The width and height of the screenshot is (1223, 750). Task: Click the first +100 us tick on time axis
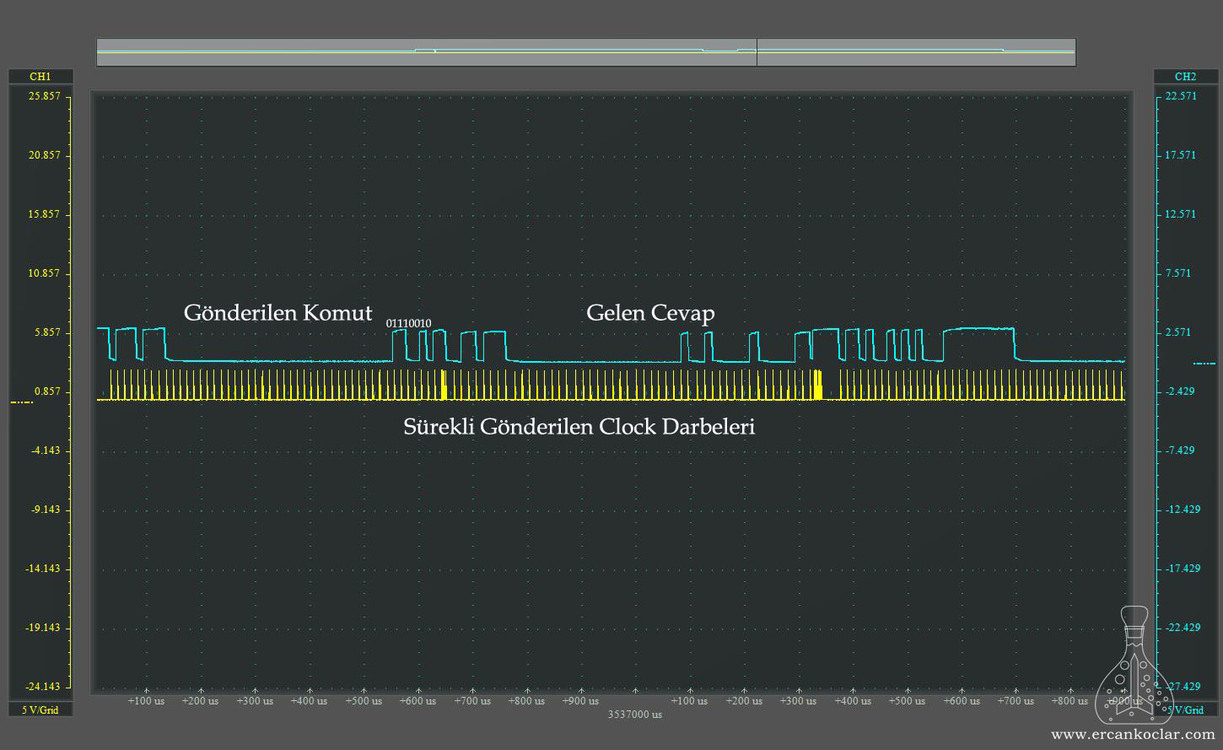[146, 701]
